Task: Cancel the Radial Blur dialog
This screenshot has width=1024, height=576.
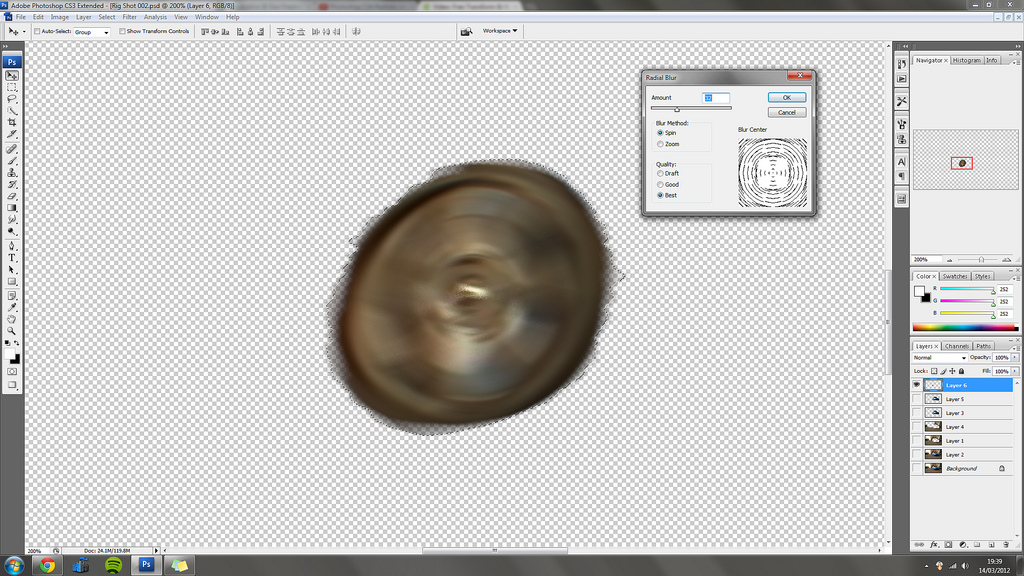Action: tap(786, 112)
